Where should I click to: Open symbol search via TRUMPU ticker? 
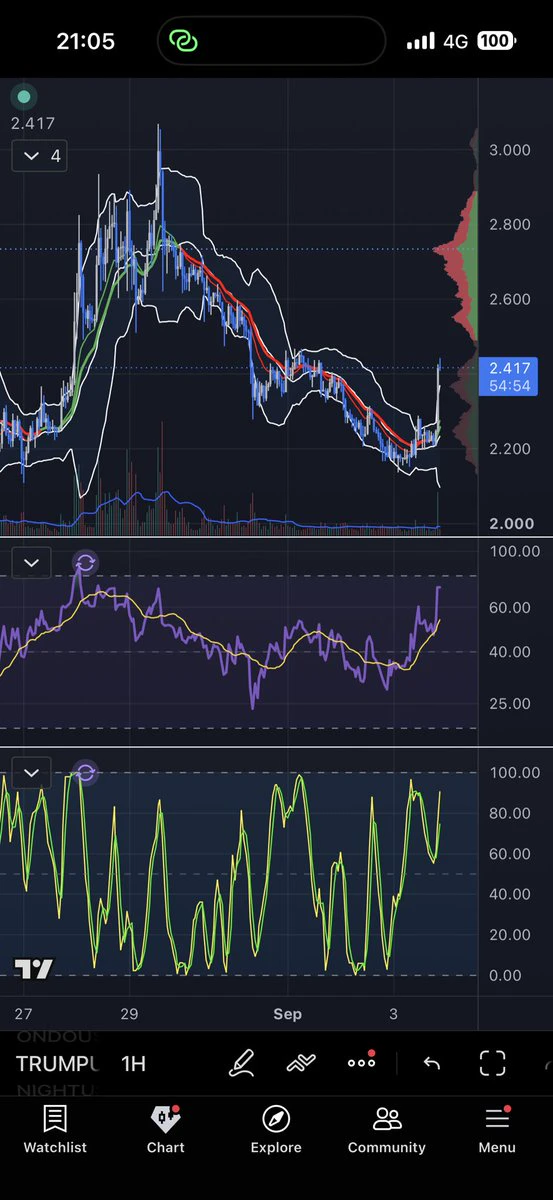pyautogui.click(x=58, y=1063)
